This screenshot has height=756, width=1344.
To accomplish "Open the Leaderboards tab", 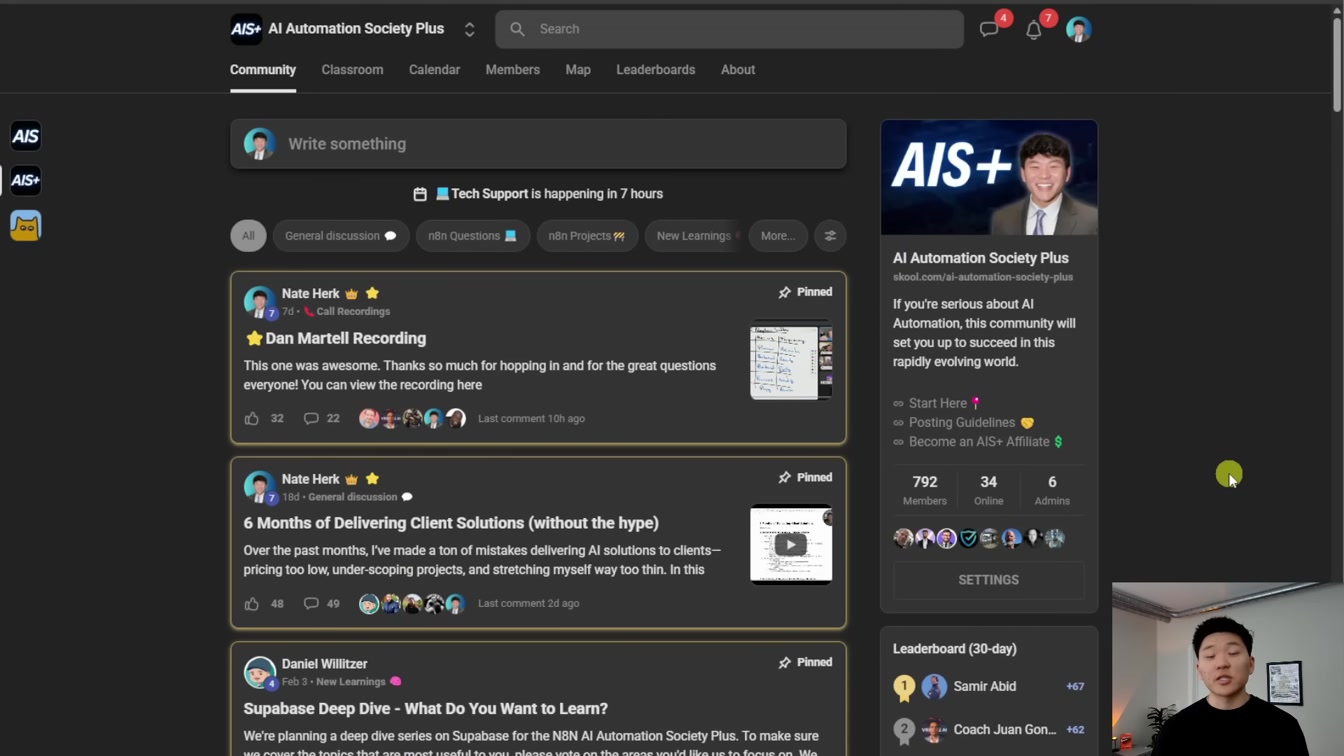I will point(656,70).
